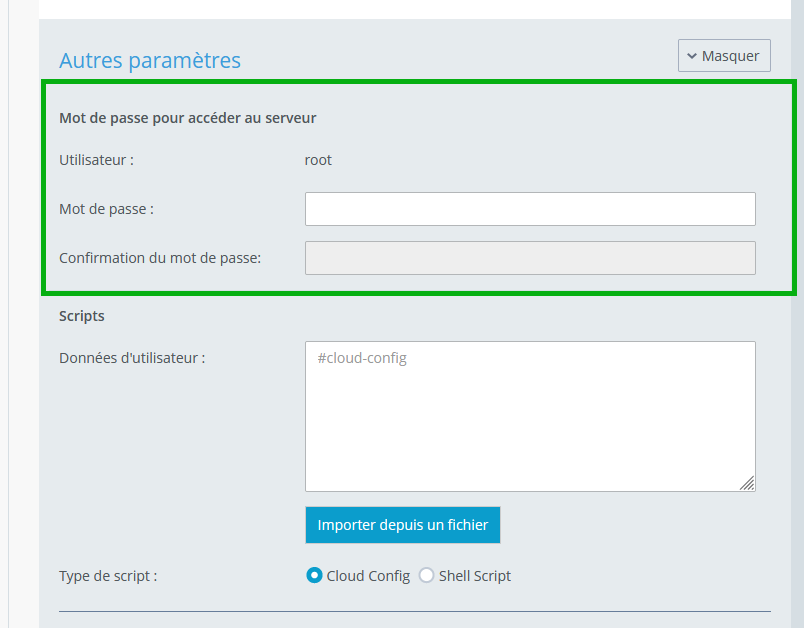Click the 'Données d'utilisateur :' label
This screenshot has width=804, height=628.
[x=132, y=358]
